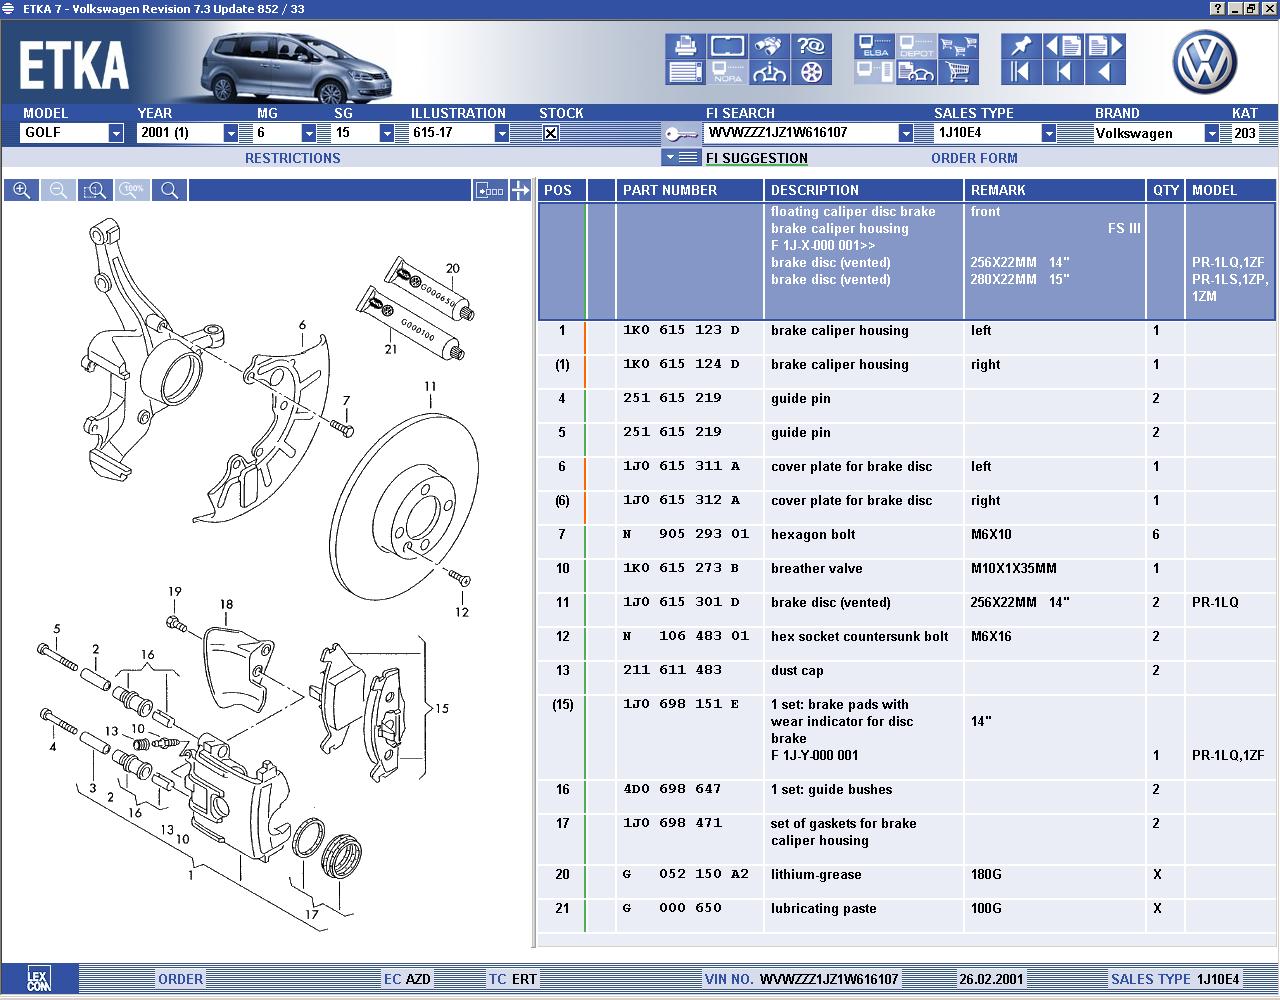Click the POS column header
1280x1000 pixels.
point(562,190)
